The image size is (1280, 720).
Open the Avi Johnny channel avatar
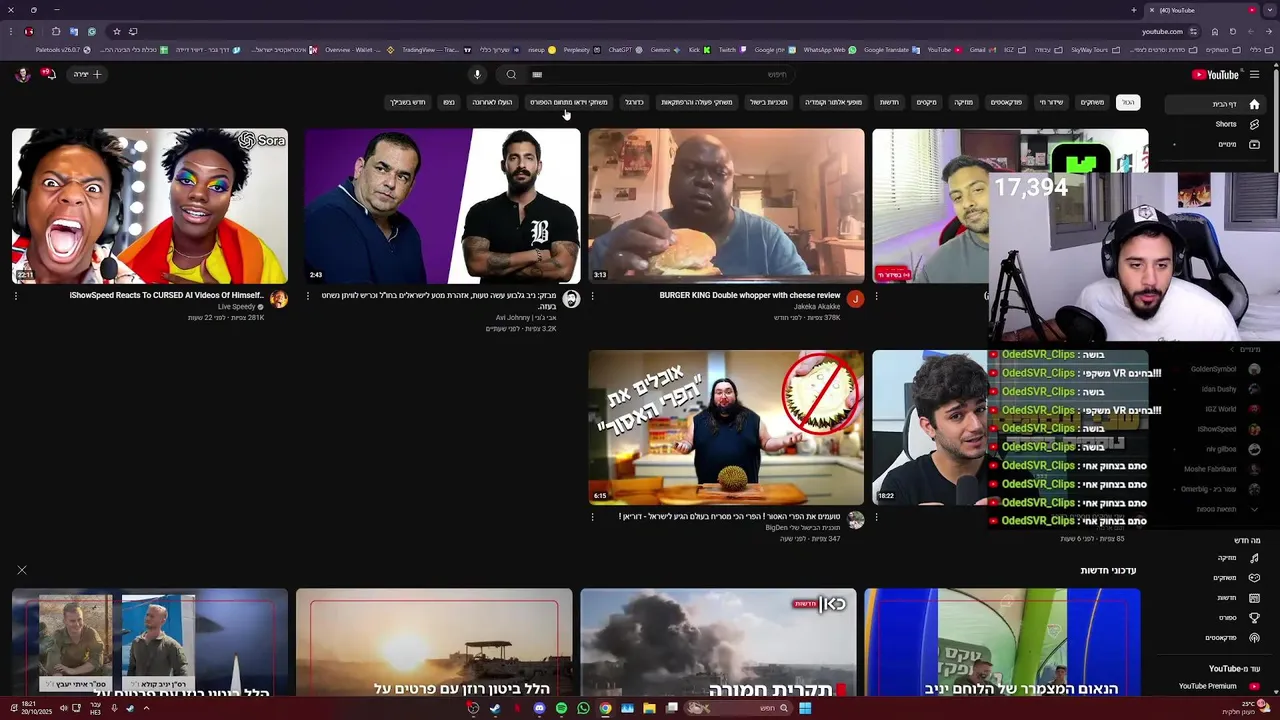coord(571,299)
